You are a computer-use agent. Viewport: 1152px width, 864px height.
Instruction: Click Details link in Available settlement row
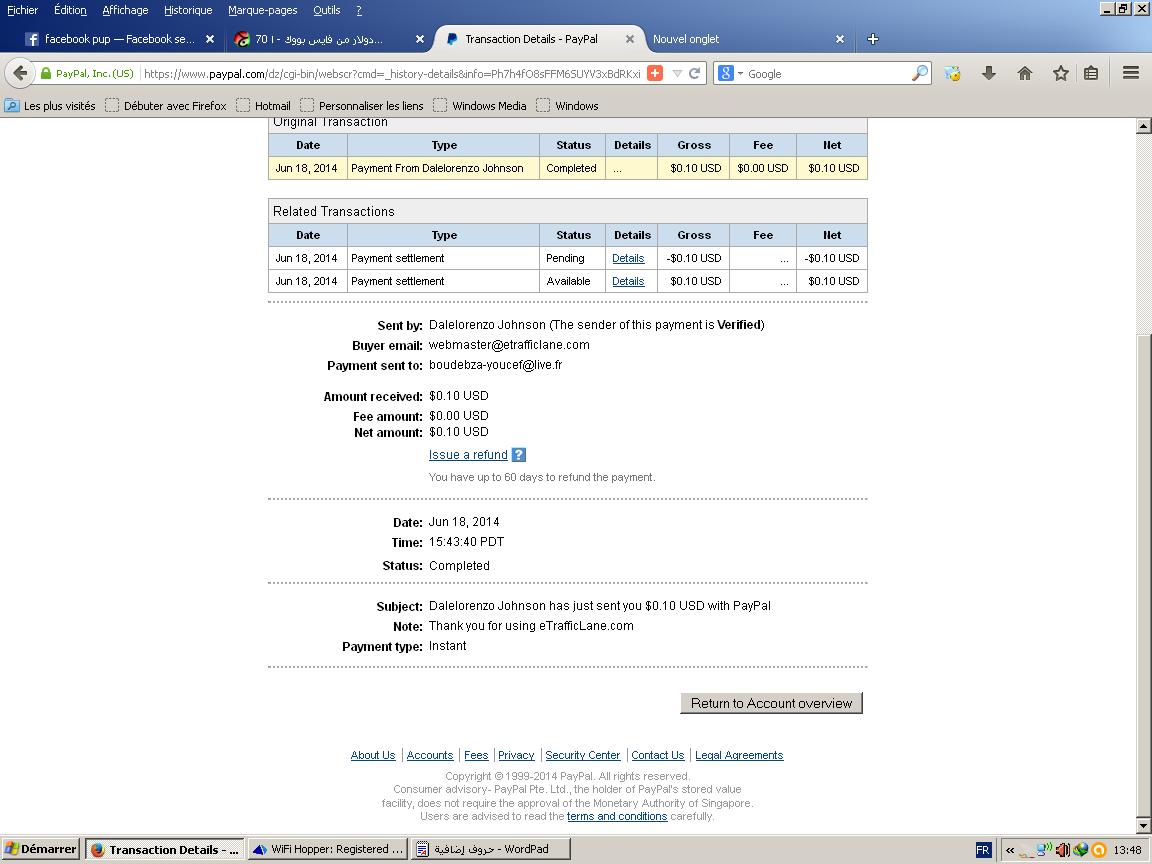tap(628, 281)
